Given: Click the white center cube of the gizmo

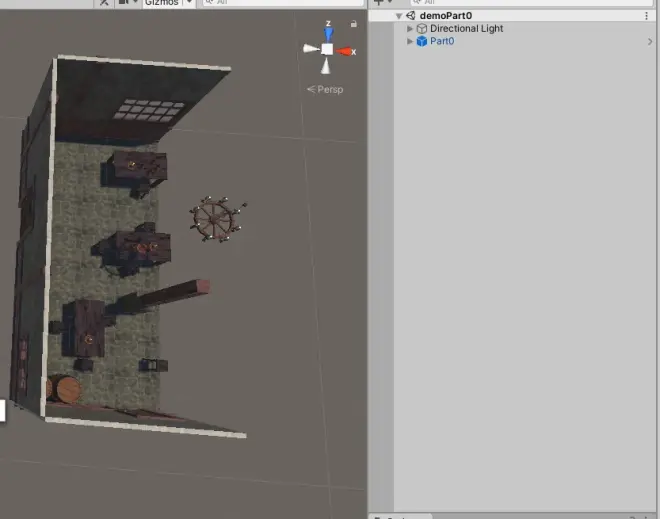Looking at the screenshot, I should pyautogui.click(x=327, y=49).
